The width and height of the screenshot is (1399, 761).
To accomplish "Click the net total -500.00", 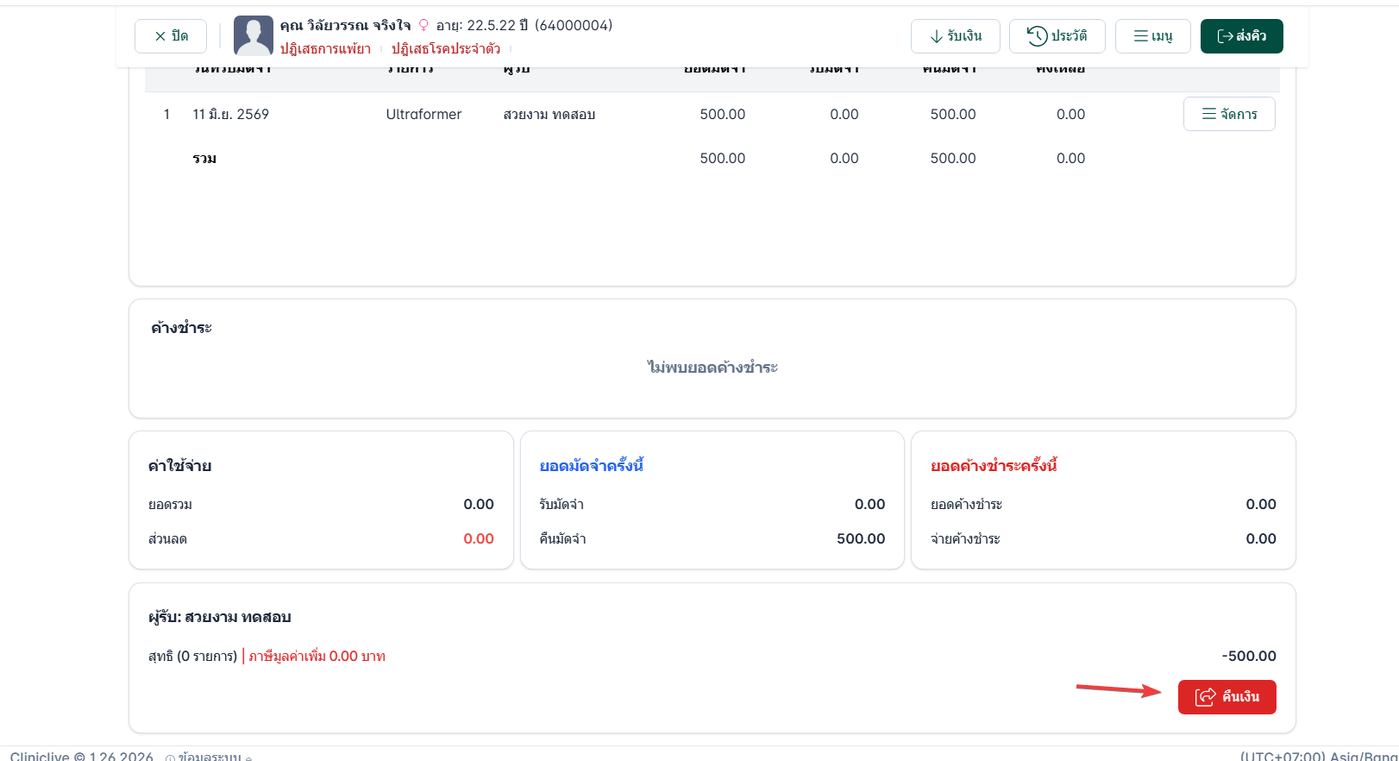I will (1249, 657).
